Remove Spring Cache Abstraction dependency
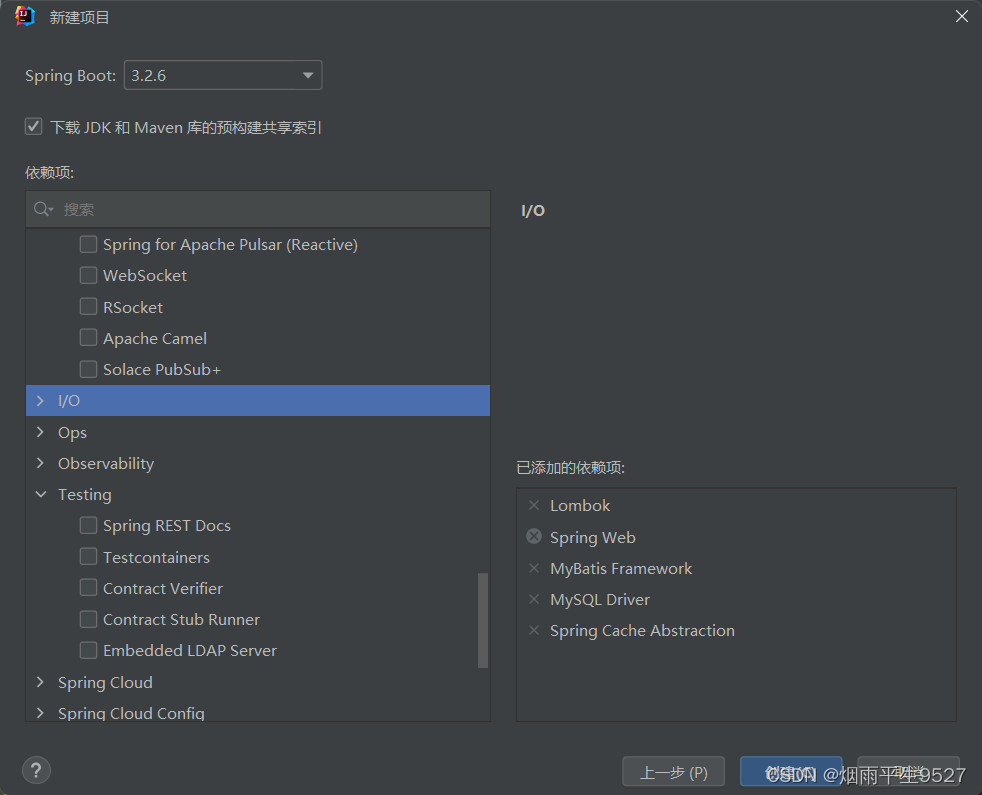Screen dimensions: 982x795 pyautogui.click(x=533, y=630)
